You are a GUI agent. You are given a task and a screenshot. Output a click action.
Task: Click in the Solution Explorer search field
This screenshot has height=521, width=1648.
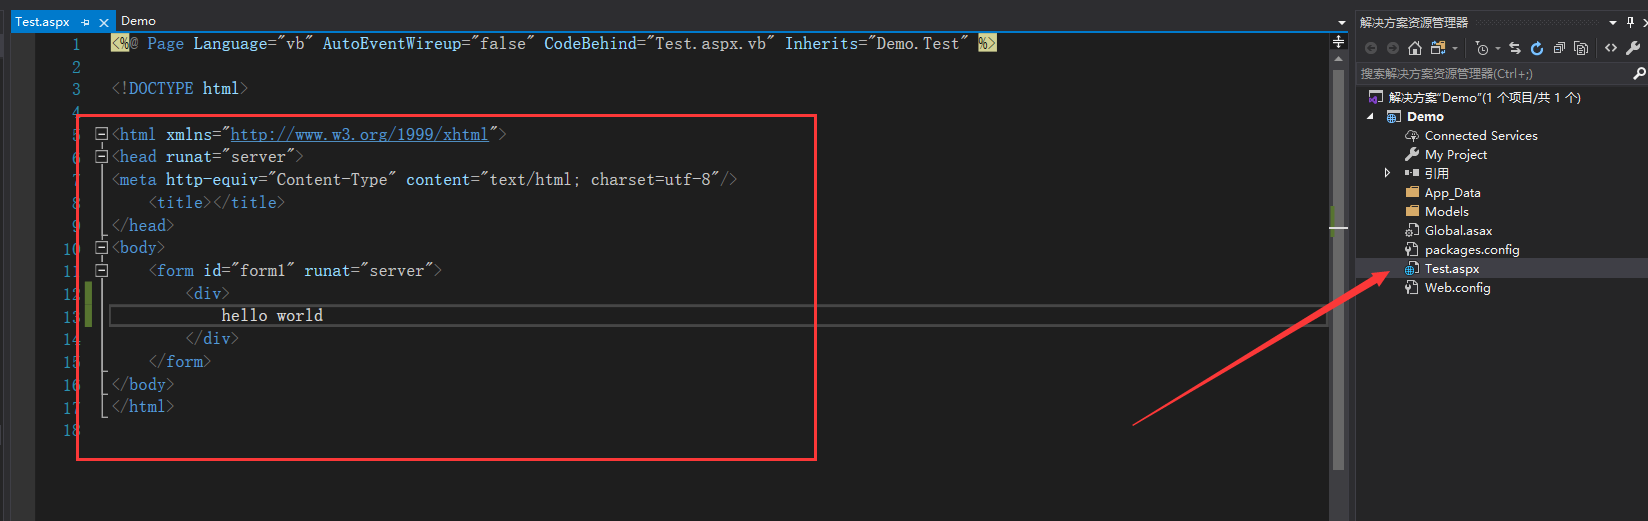1490,73
